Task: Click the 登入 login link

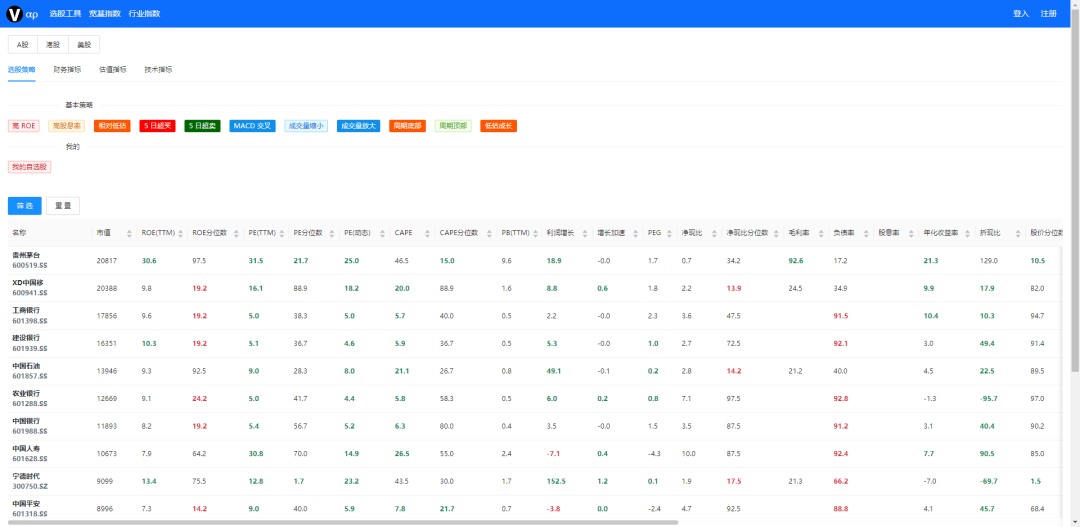Action: (1021, 14)
